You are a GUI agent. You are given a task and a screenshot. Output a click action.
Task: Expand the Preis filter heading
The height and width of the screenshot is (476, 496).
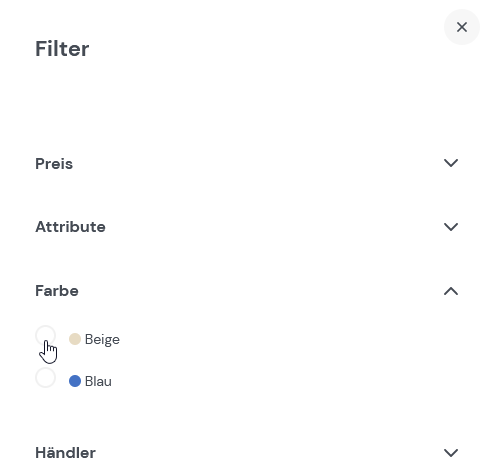54,164
